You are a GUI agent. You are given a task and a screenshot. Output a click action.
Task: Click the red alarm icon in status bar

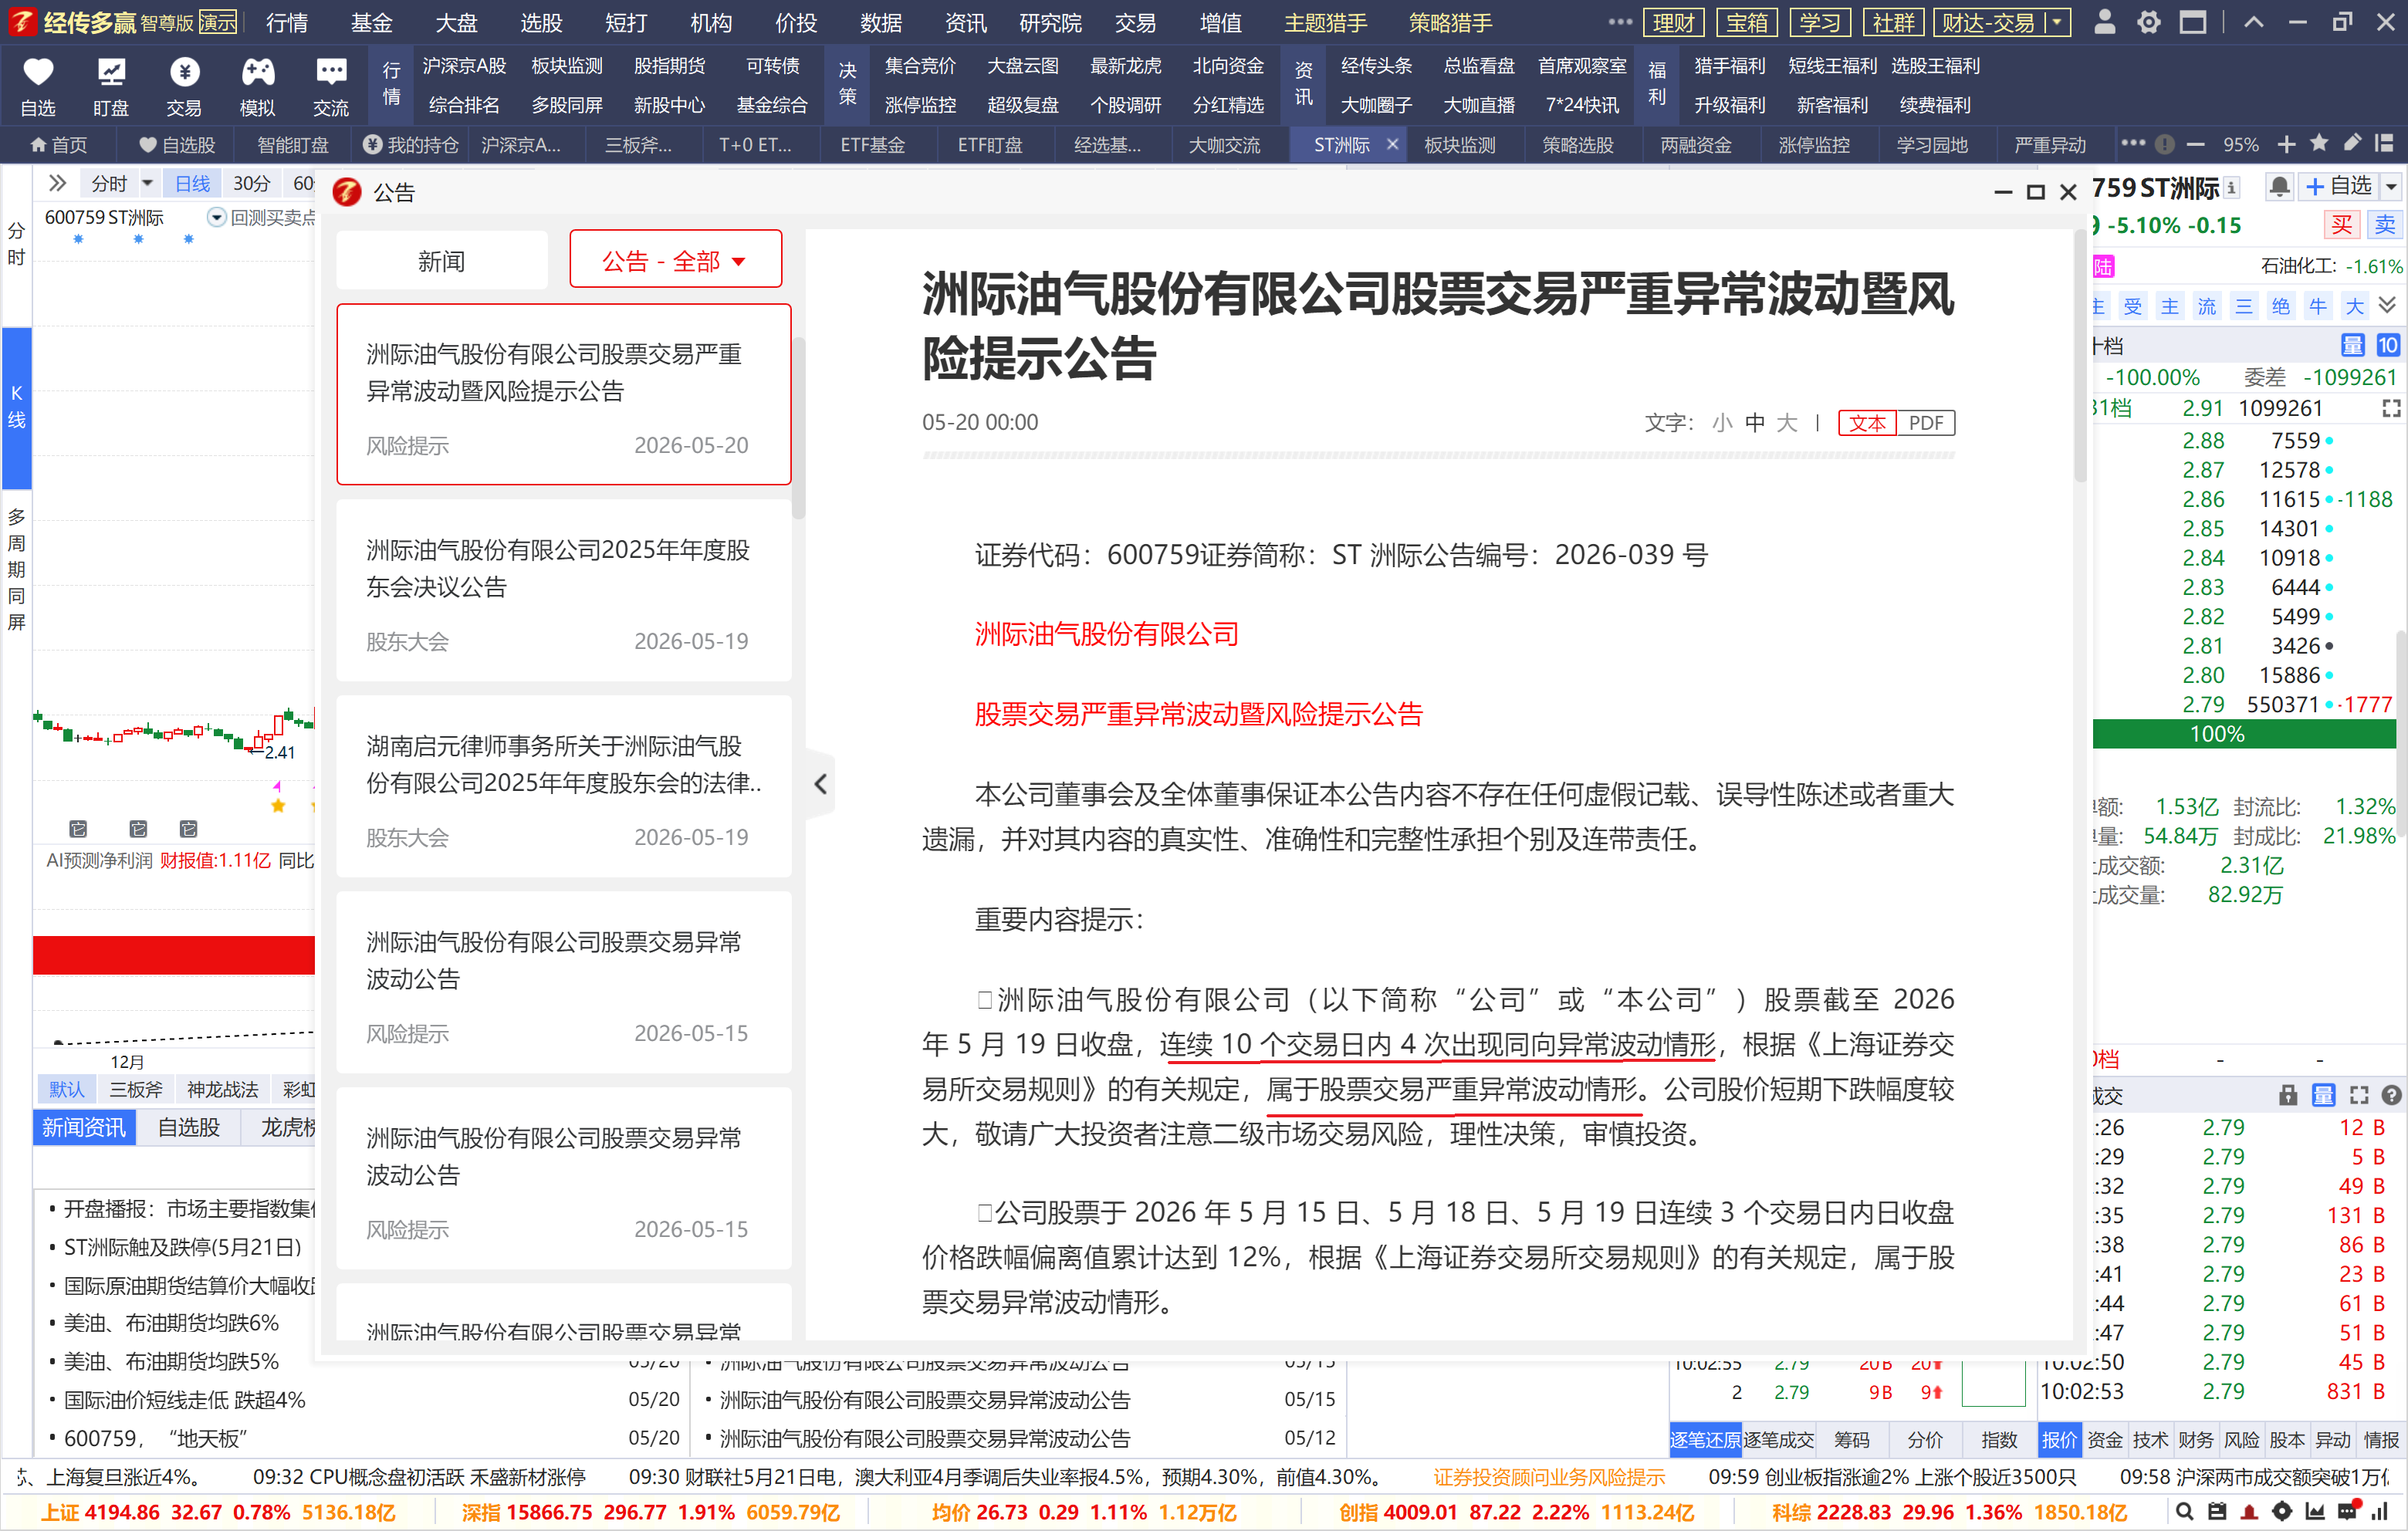pos(2249,1511)
